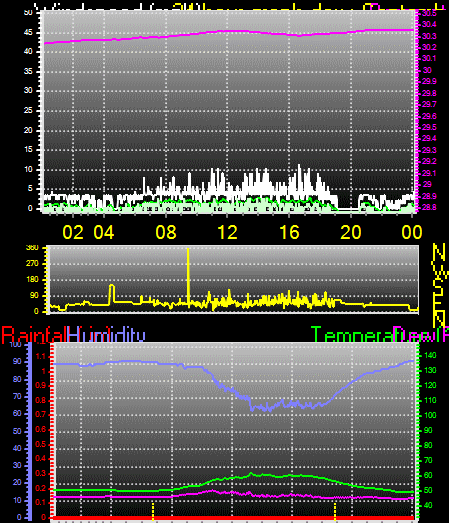Image resolution: width=449 pixels, height=523 pixels.
Task: Click the magenta Dew Point legend label
Action: pos(421,335)
